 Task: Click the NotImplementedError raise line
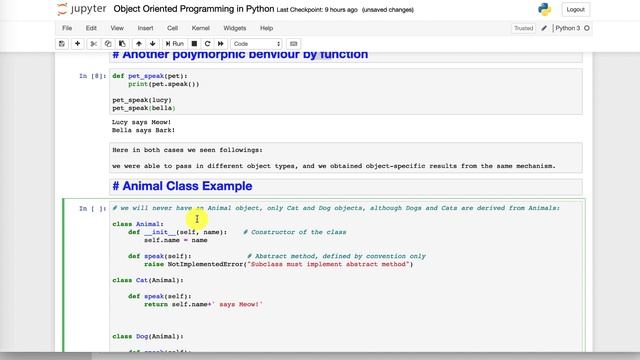(278, 264)
